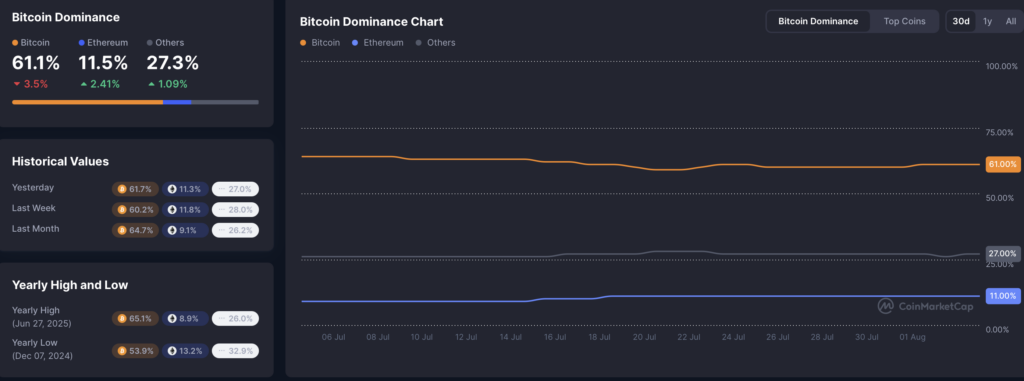Click Yesterday's Ethereum 11.3% pill
The image size is (1024, 381).
[x=185, y=190]
